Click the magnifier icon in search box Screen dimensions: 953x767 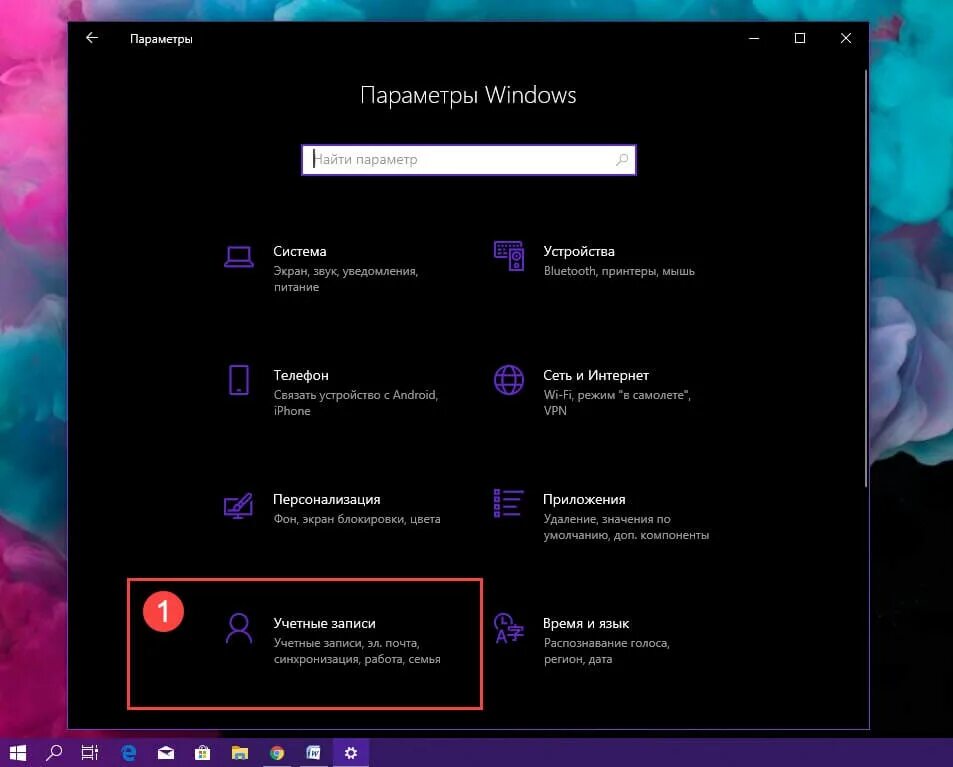pos(622,160)
